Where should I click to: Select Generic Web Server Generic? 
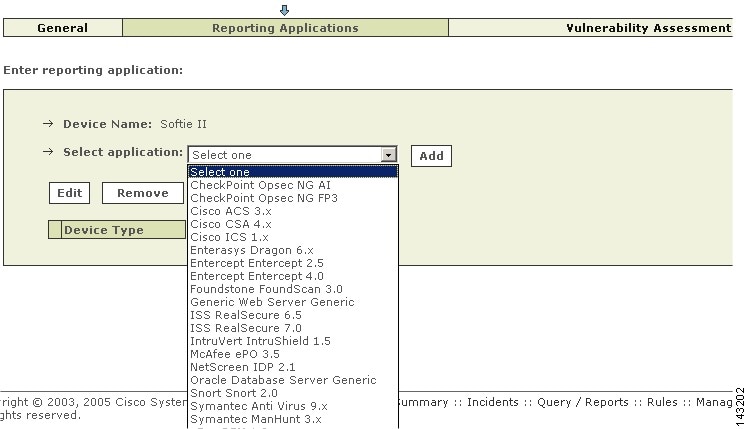click(x=293, y=302)
